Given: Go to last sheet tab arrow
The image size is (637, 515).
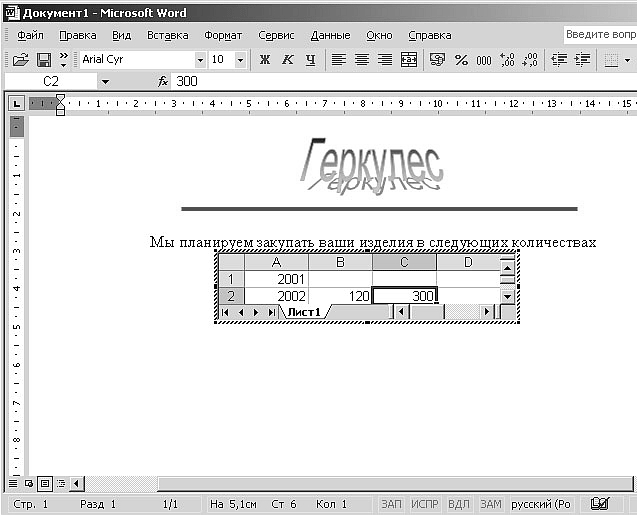Looking at the screenshot, I should point(271,312).
